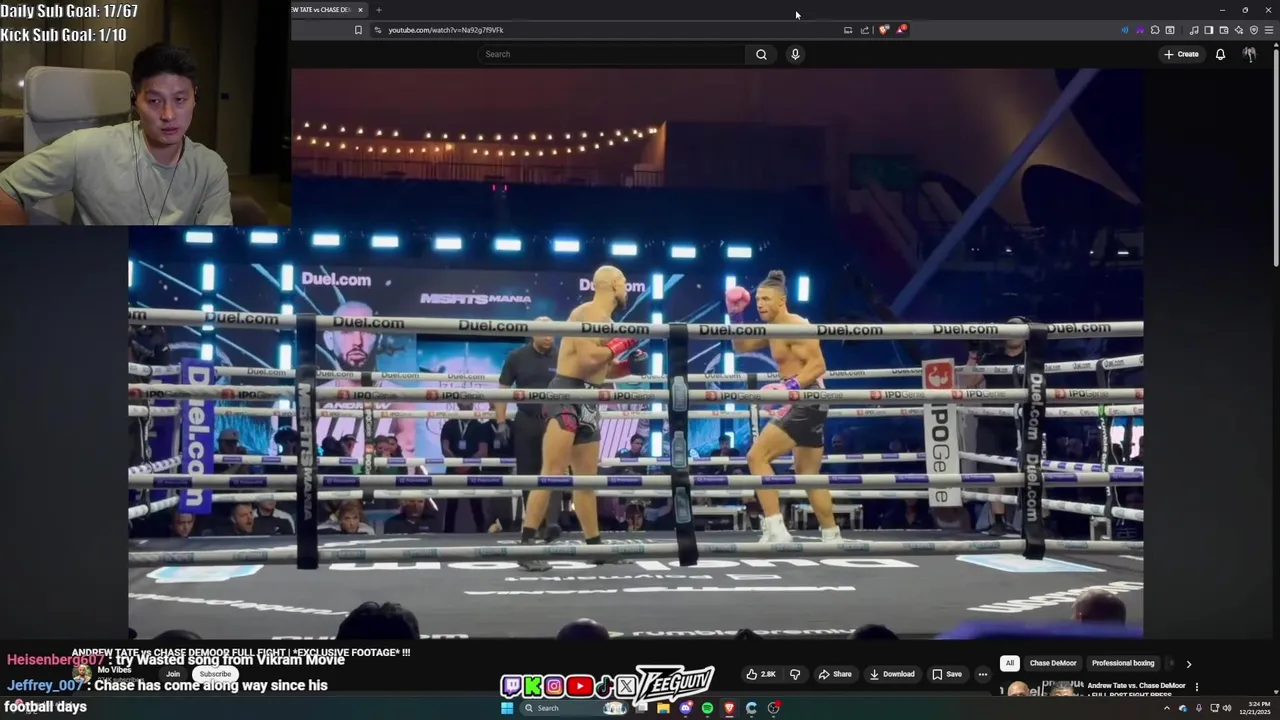
Task: Start voice search with microphone icon
Action: pos(795,54)
